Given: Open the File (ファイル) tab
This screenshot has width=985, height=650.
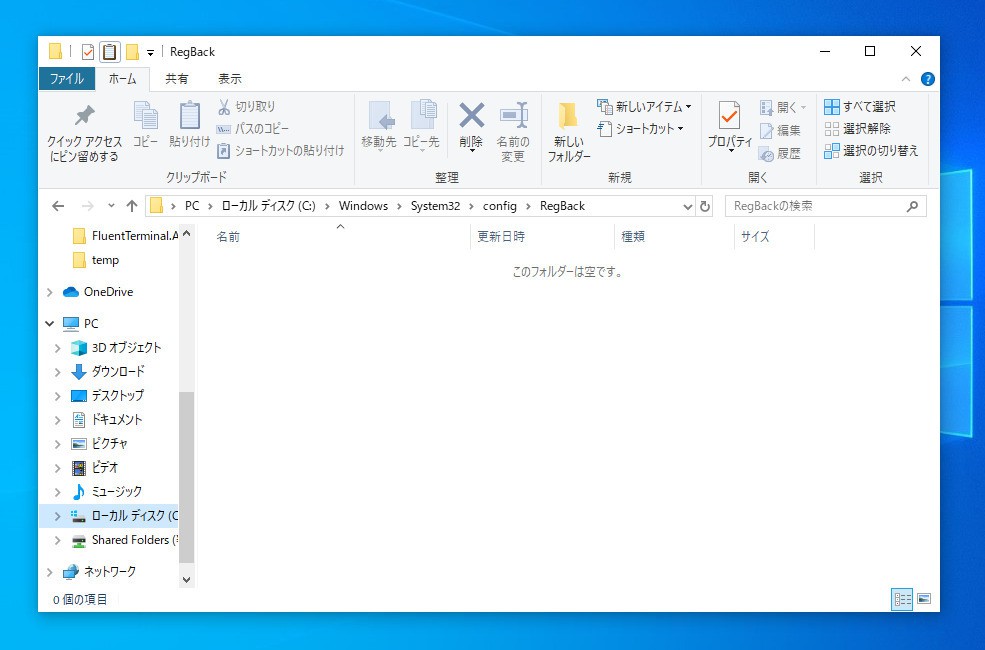Looking at the screenshot, I should pos(67,78).
